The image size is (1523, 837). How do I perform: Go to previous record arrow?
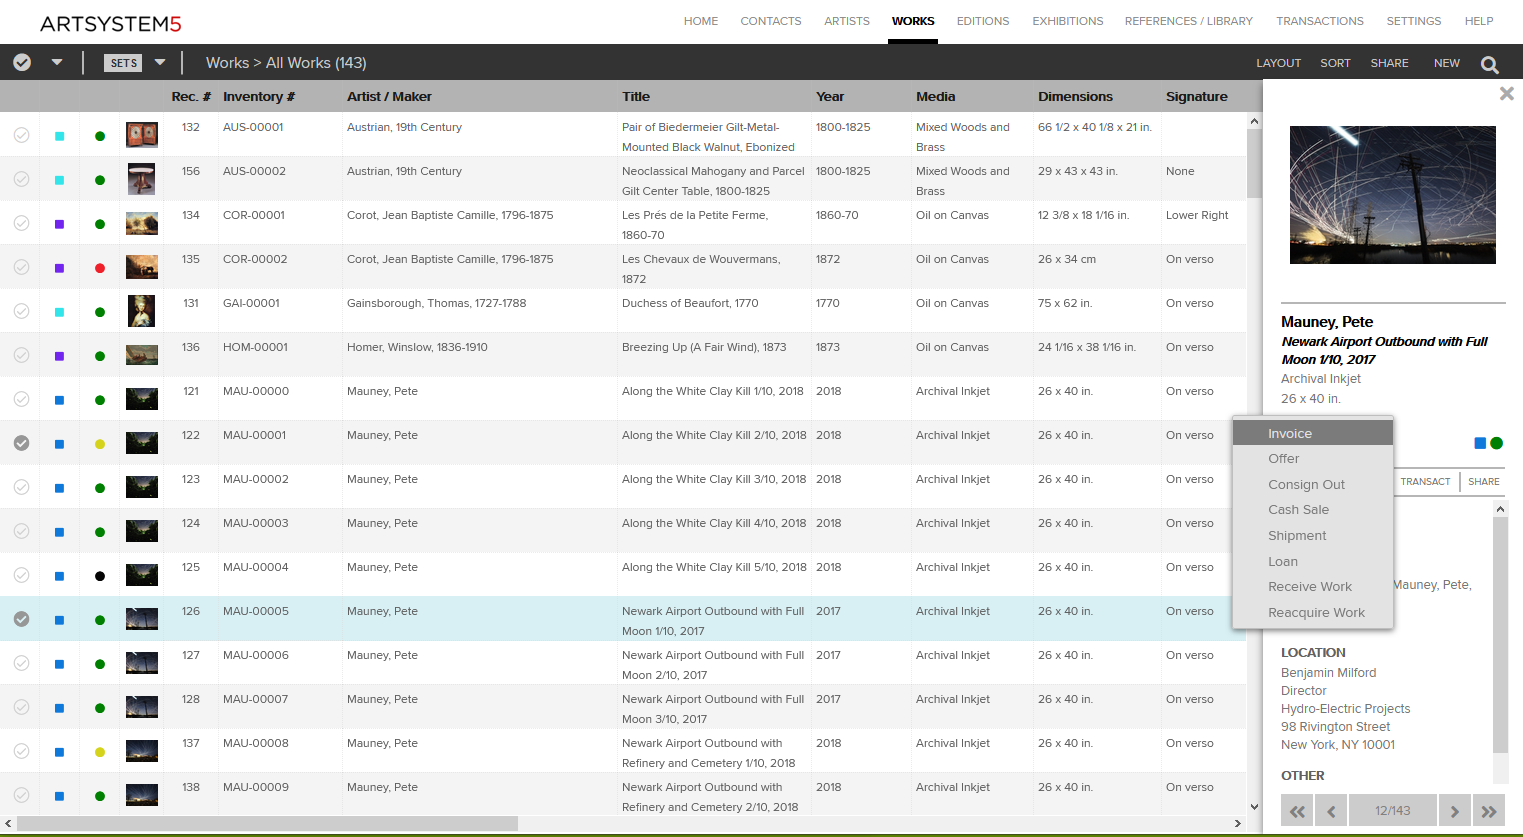point(1331,811)
